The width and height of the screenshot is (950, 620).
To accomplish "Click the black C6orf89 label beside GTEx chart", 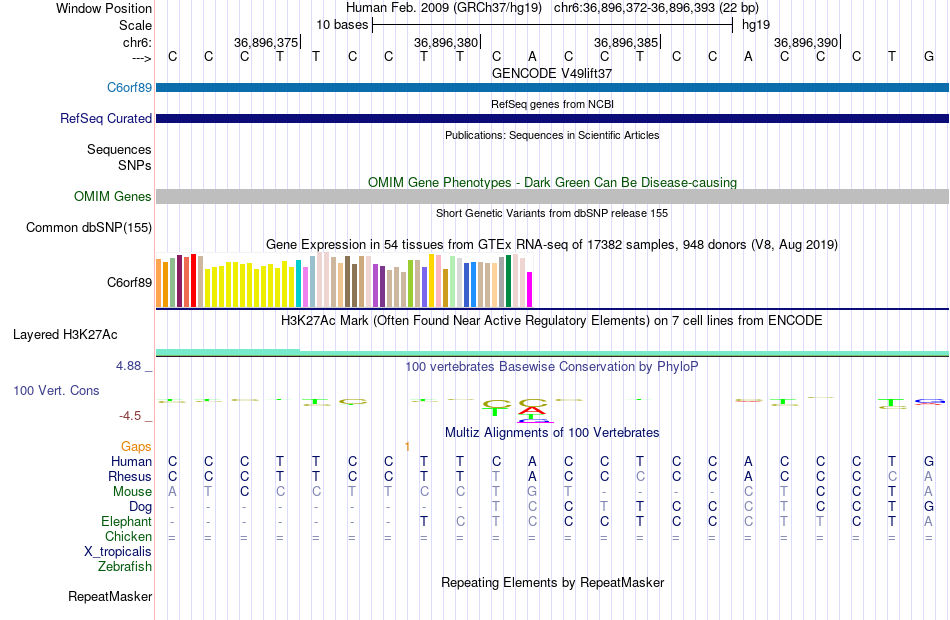I will pyautogui.click(x=129, y=282).
